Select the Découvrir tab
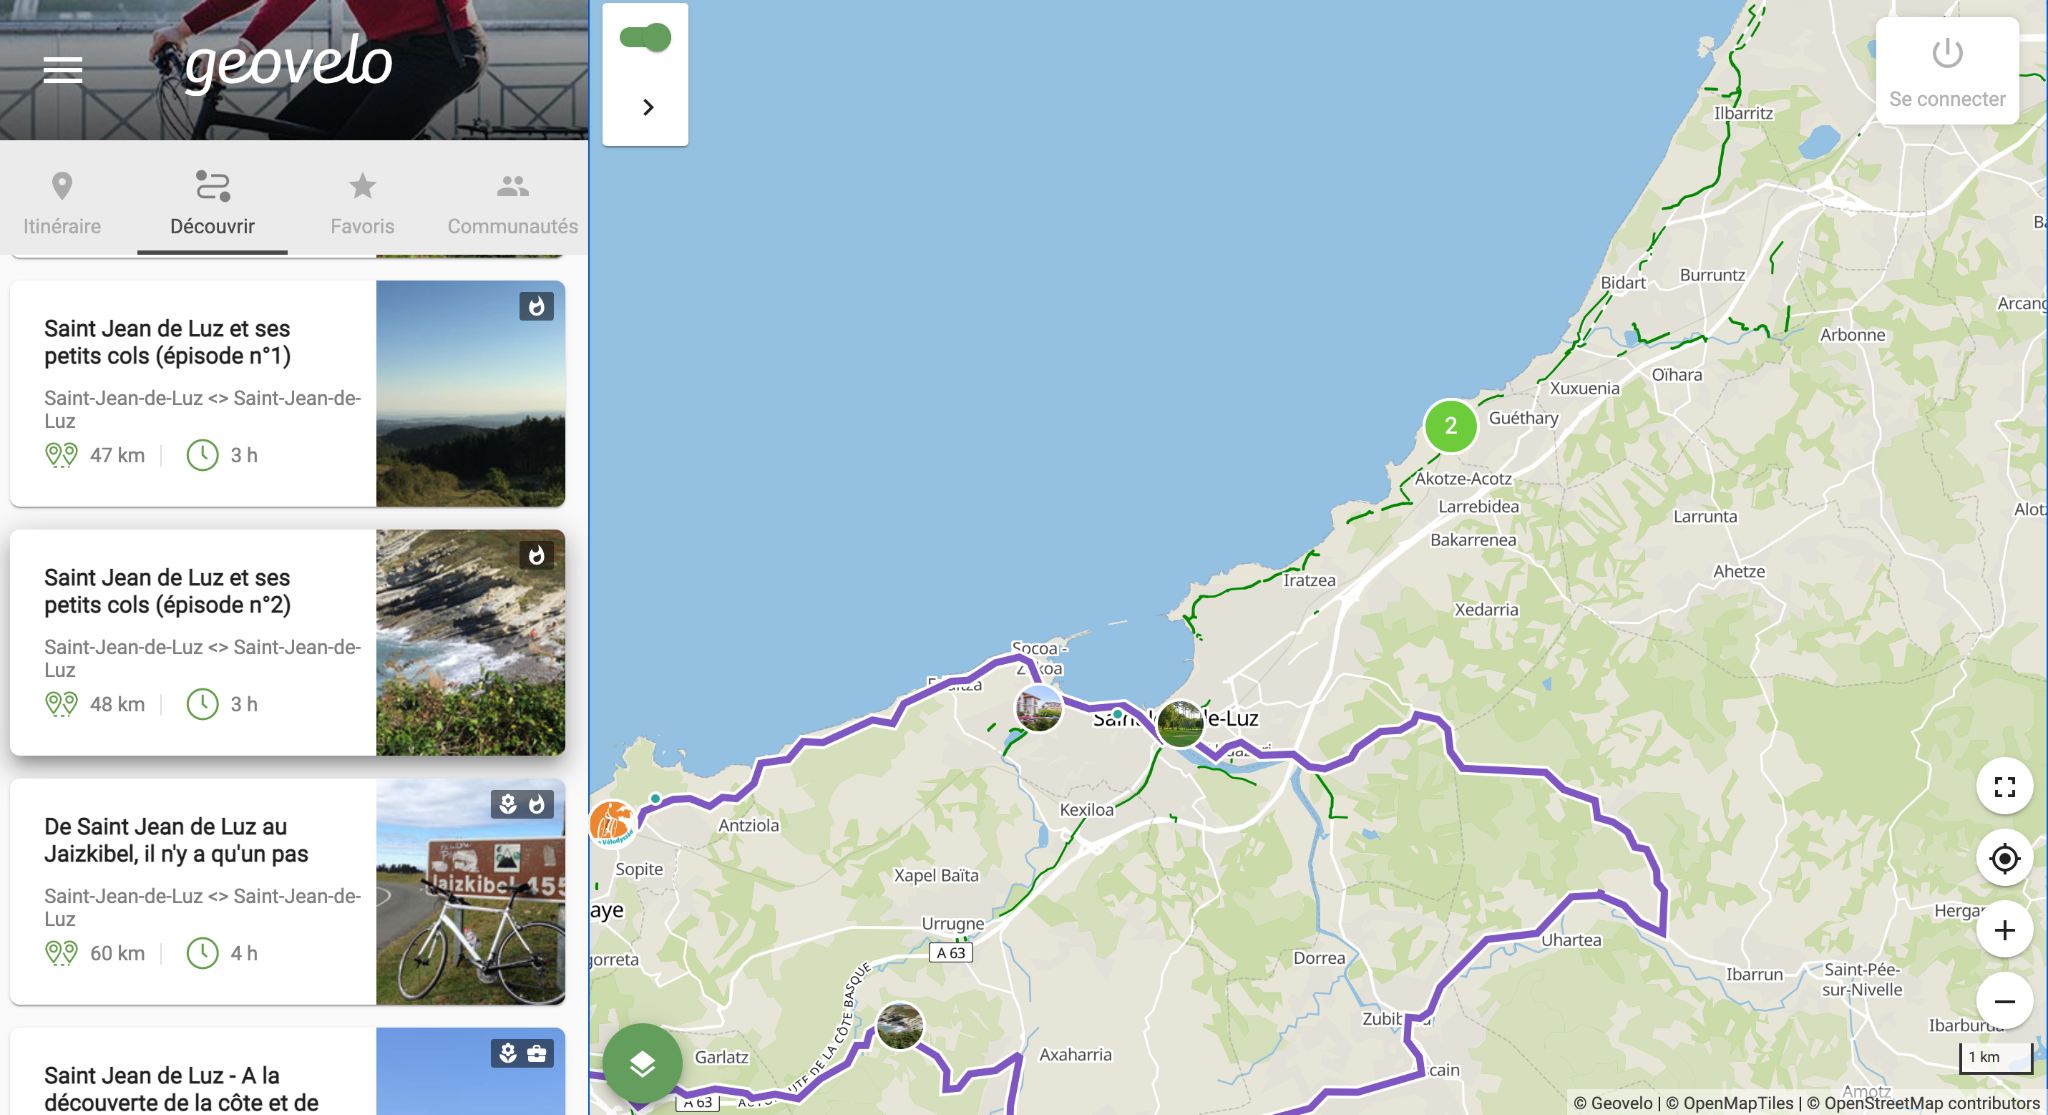Image resolution: width=2048 pixels, height=1115 pixels. (212, 204)
